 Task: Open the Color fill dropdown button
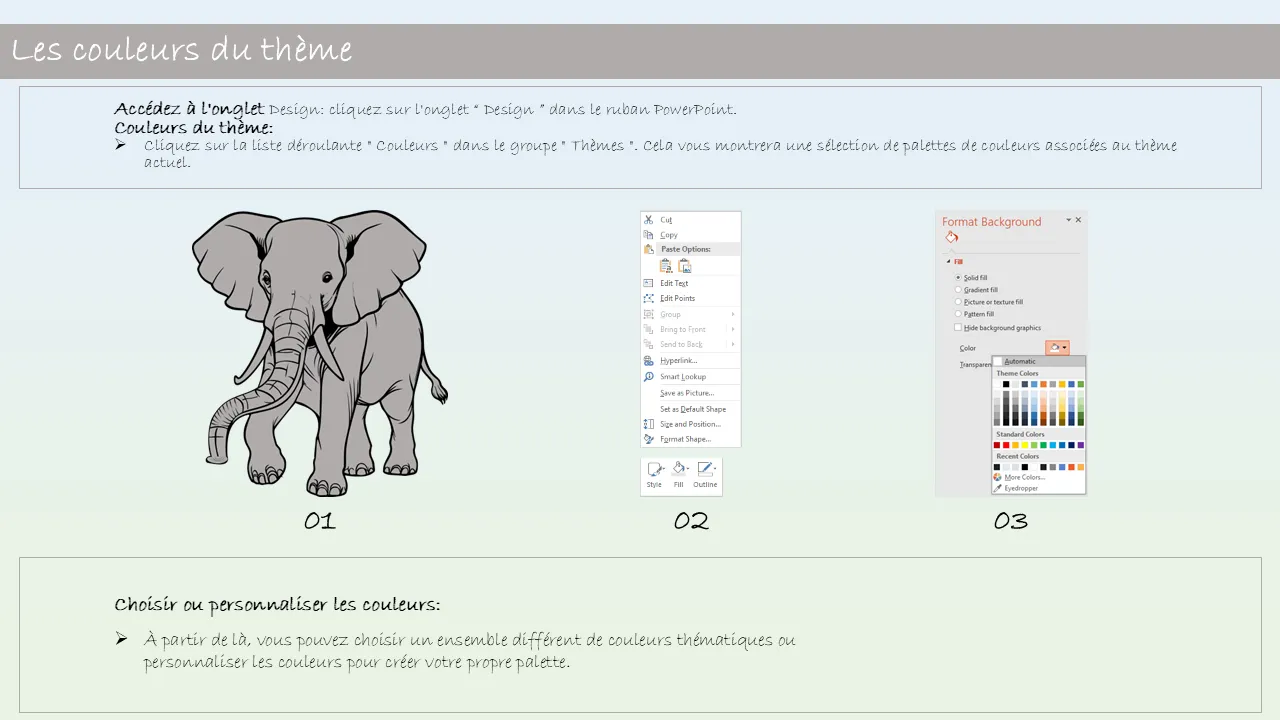point(1057,348)
